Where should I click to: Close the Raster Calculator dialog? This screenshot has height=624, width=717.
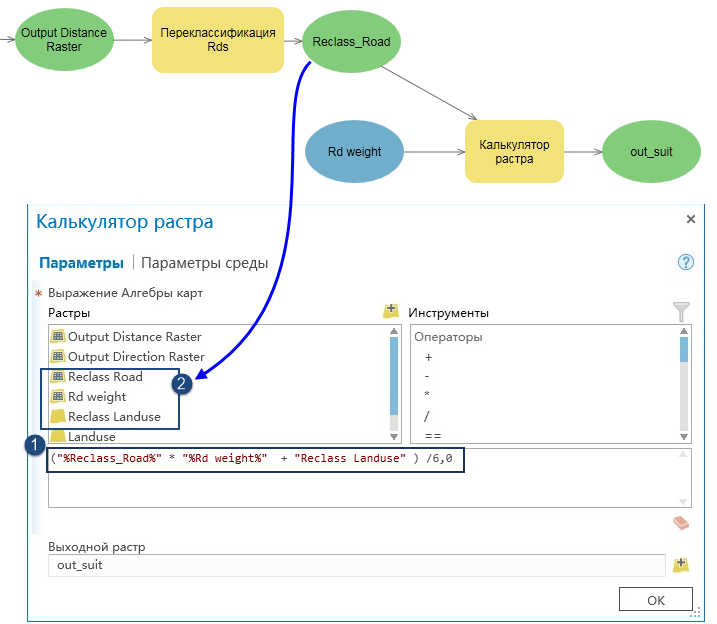point(690,219)
